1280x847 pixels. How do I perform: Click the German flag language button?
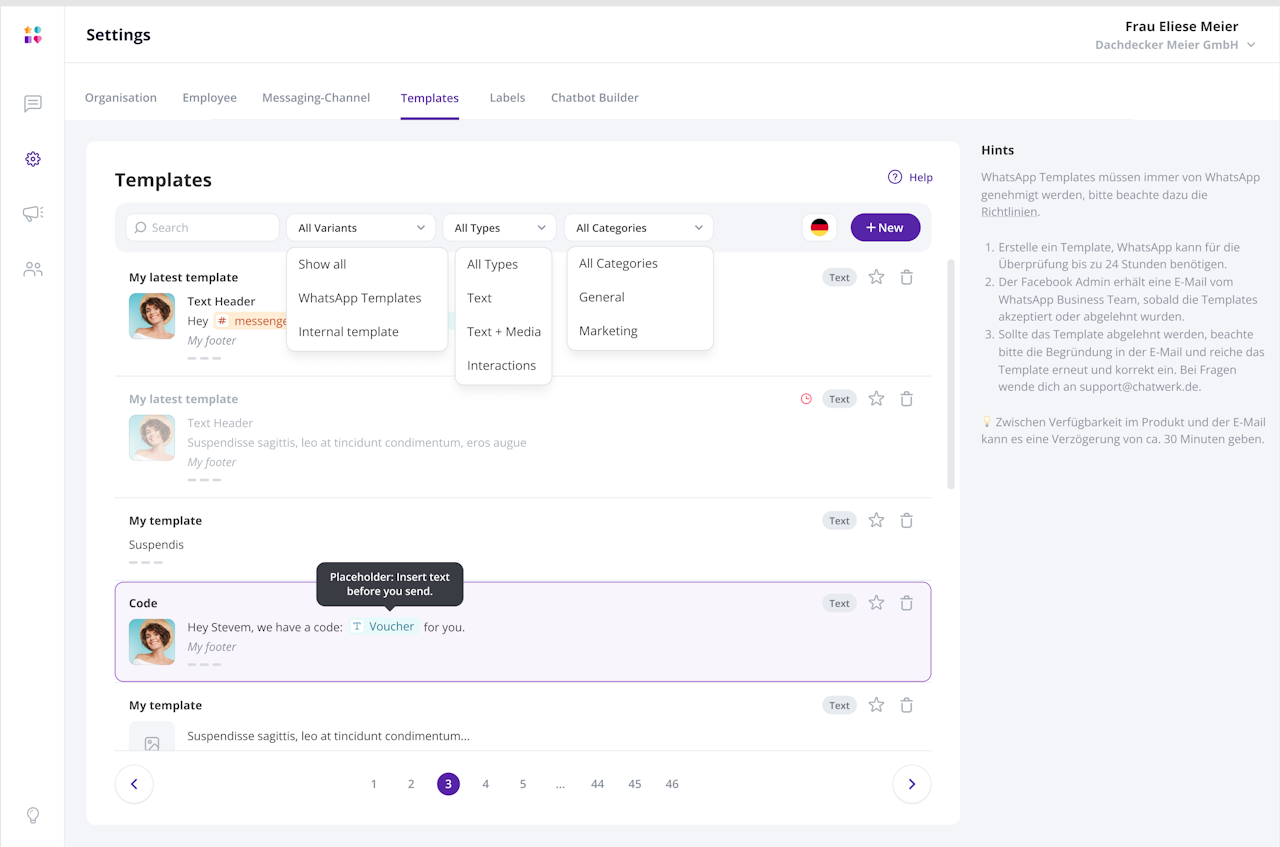click(819, 228)
